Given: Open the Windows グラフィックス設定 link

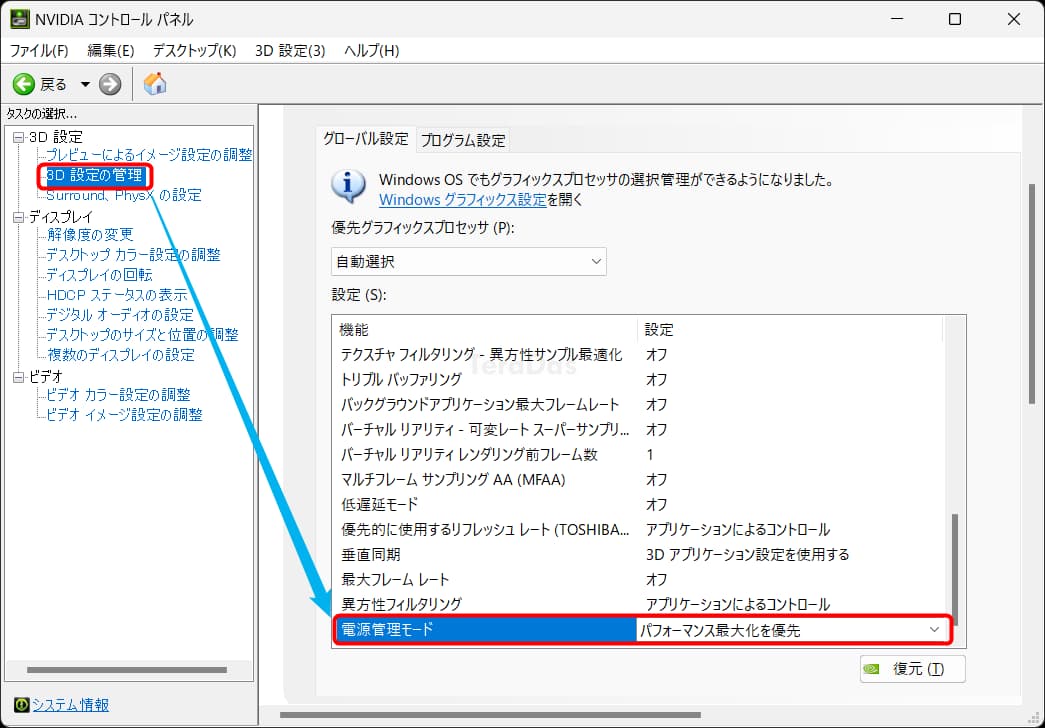Looking at the screenshot, I should (x=463, y=199).
